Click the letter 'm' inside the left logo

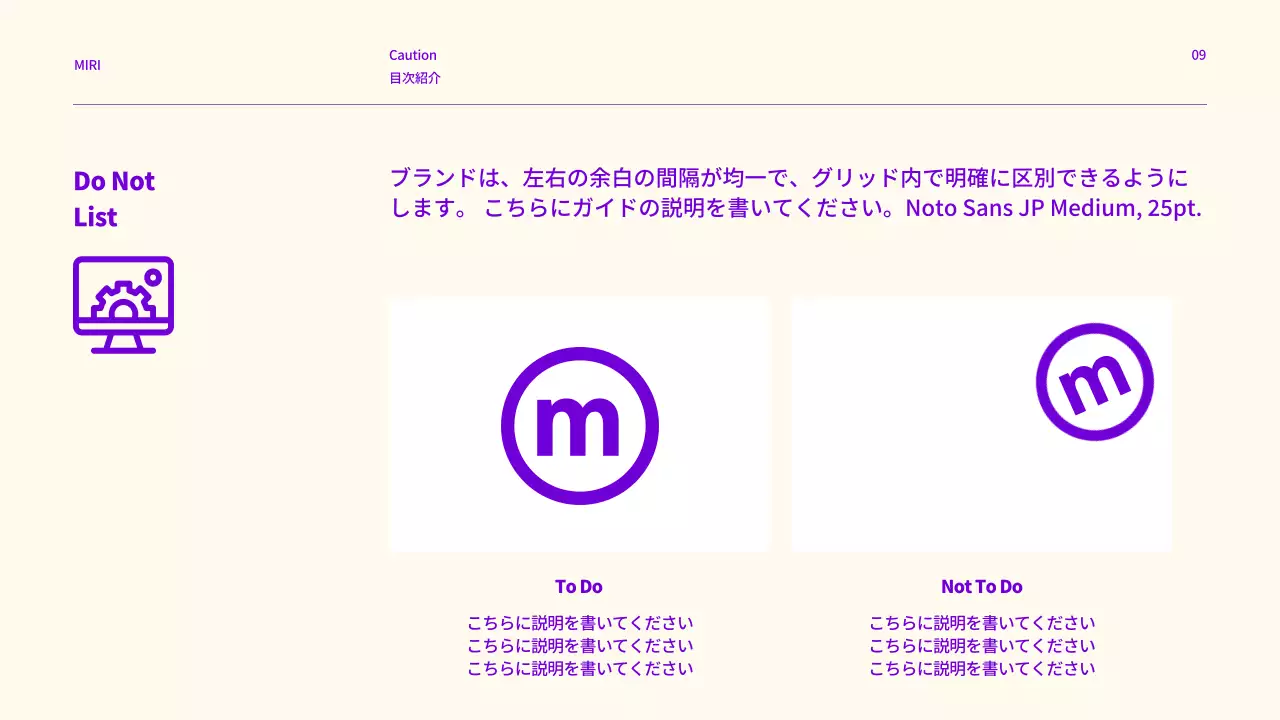click(x=580, y=428)
